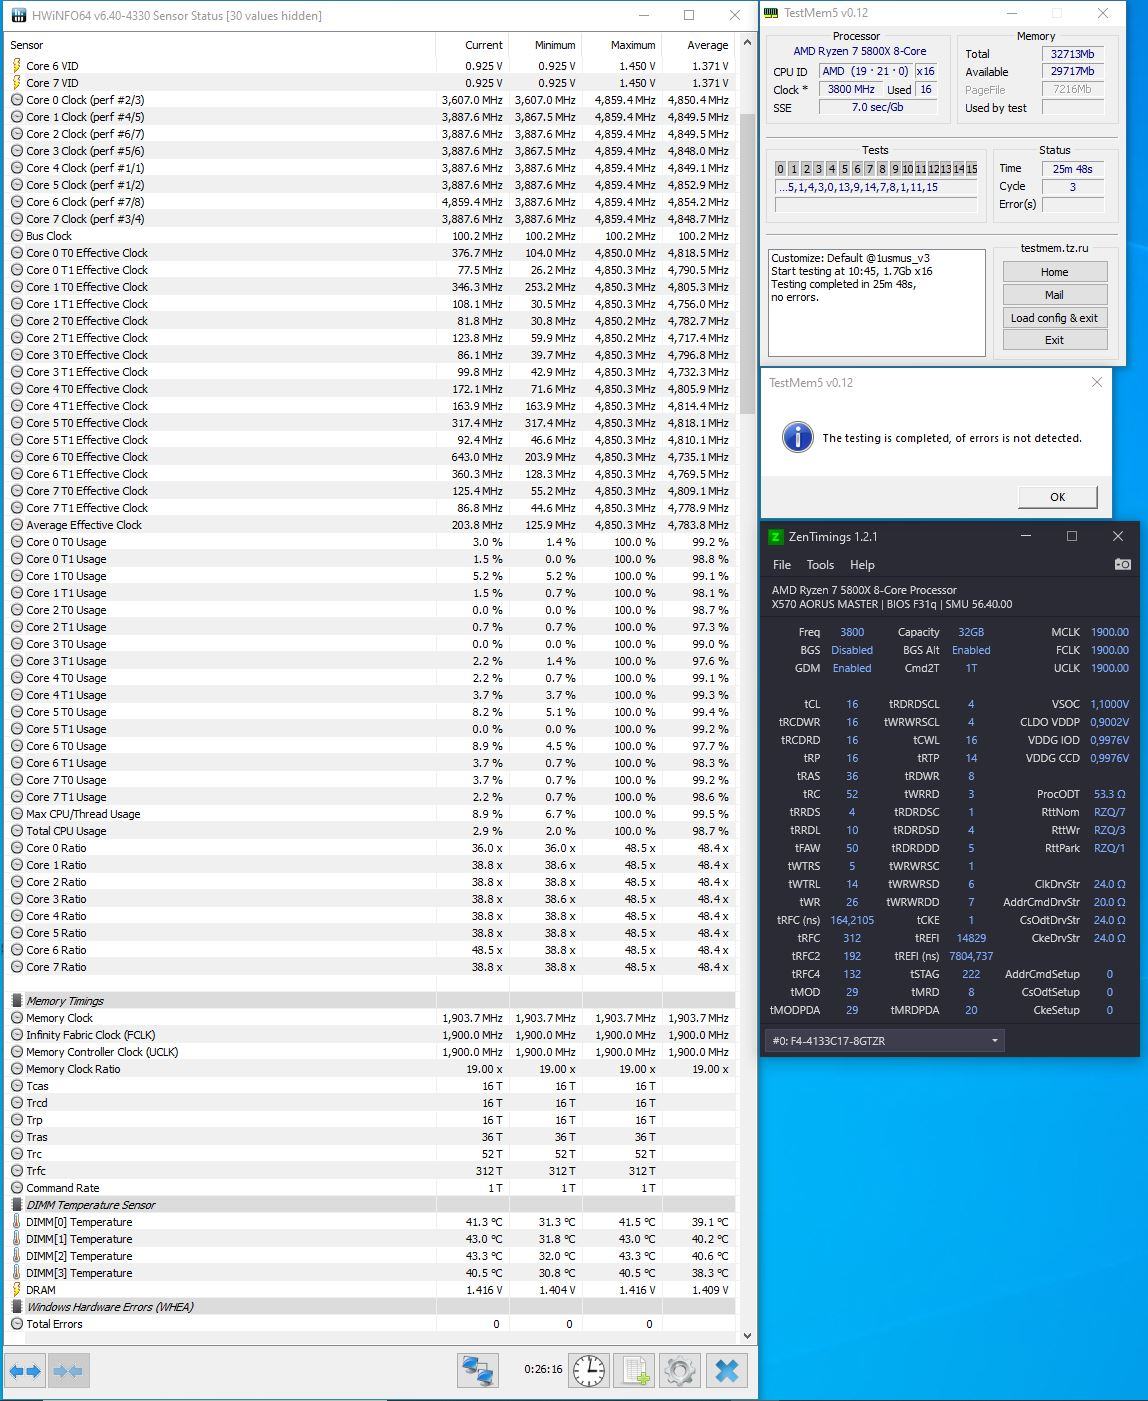
Task: Open Tools menu in ZenTimings
Action: 820,565
